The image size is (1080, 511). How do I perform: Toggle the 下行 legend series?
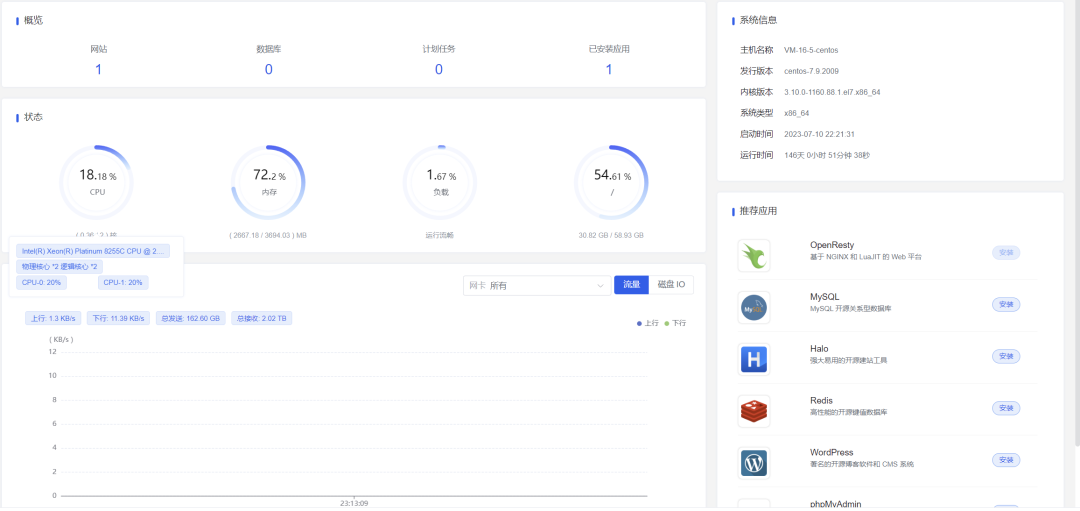(675, 322)
